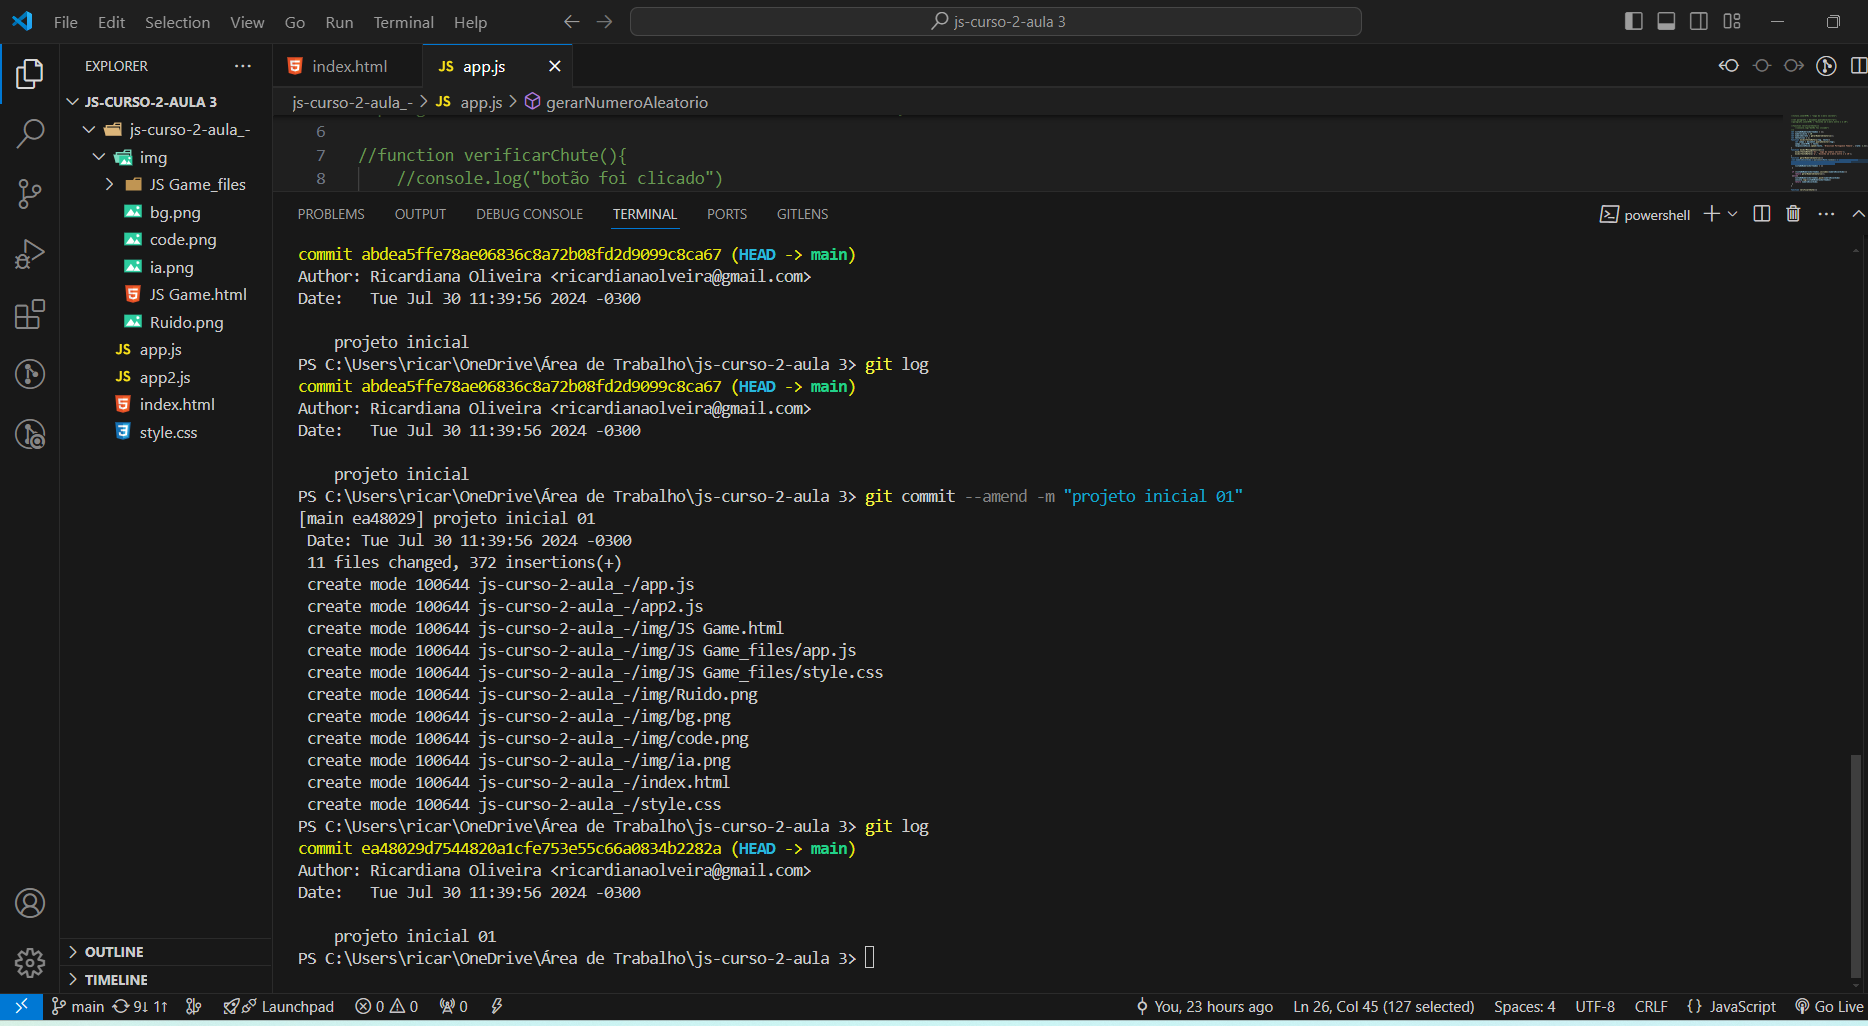This screenshot has width=1868, height=1026.
Task: Open the Run menu
Action: coord(339,22)
